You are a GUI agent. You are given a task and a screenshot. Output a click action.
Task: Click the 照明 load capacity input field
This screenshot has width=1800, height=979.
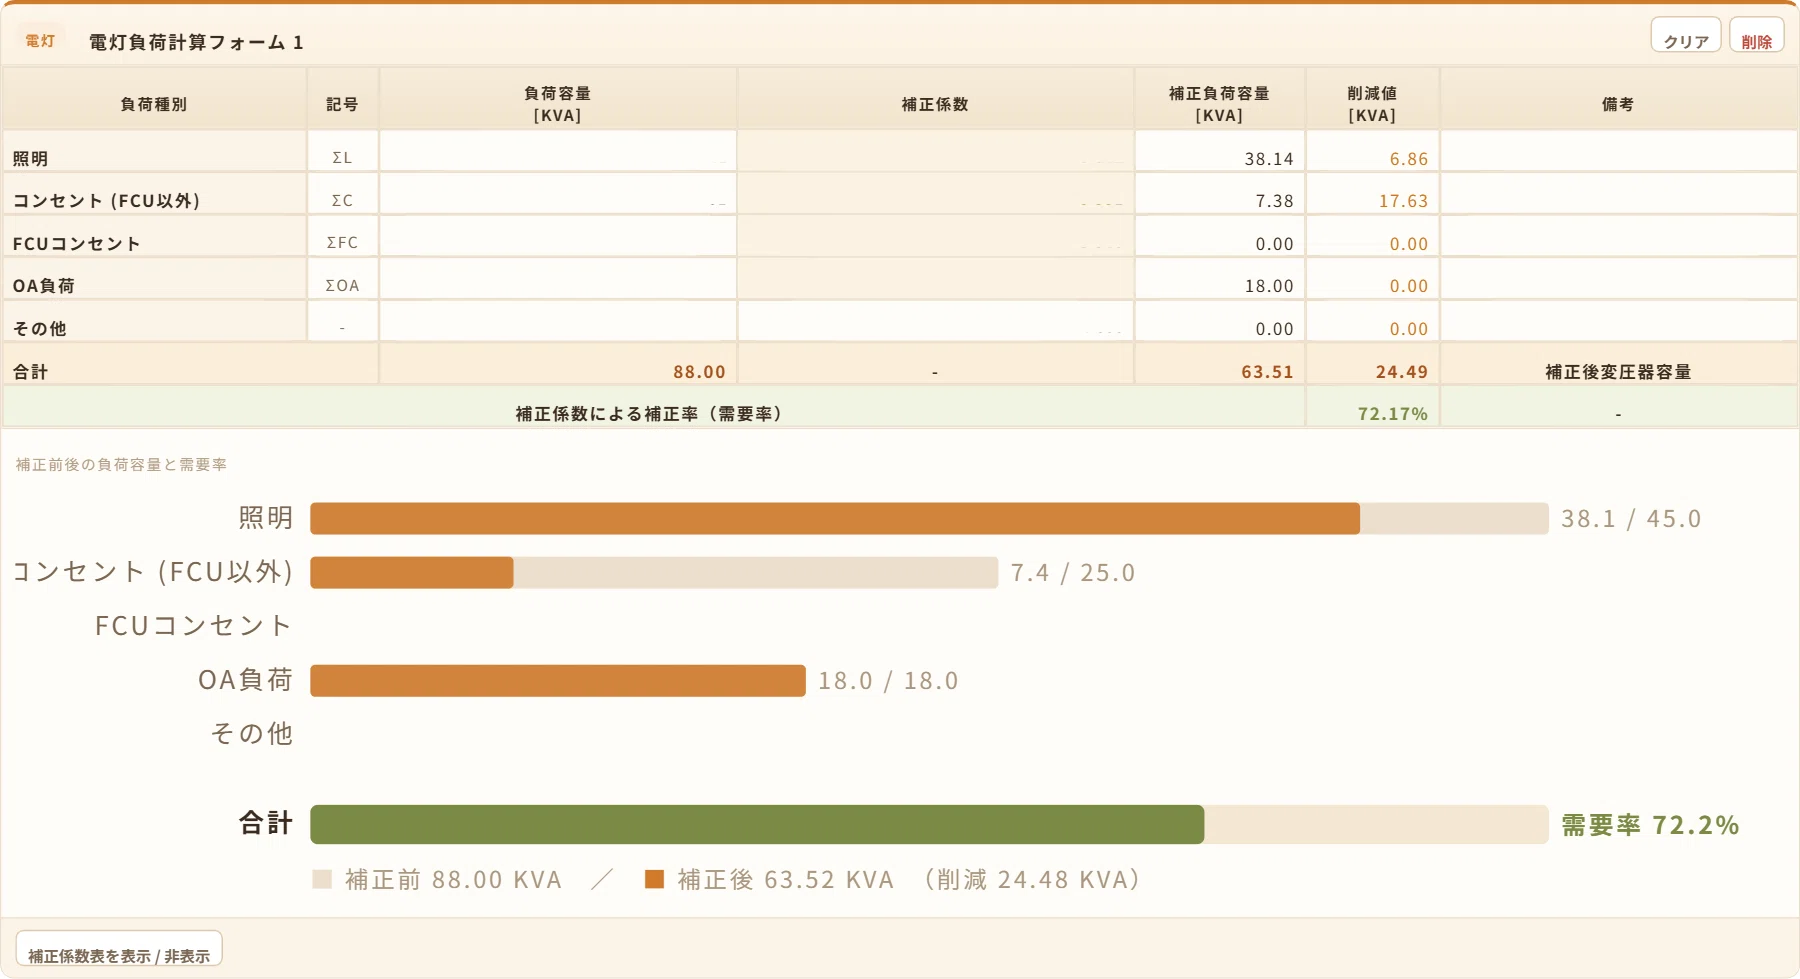tap(558, 151)
